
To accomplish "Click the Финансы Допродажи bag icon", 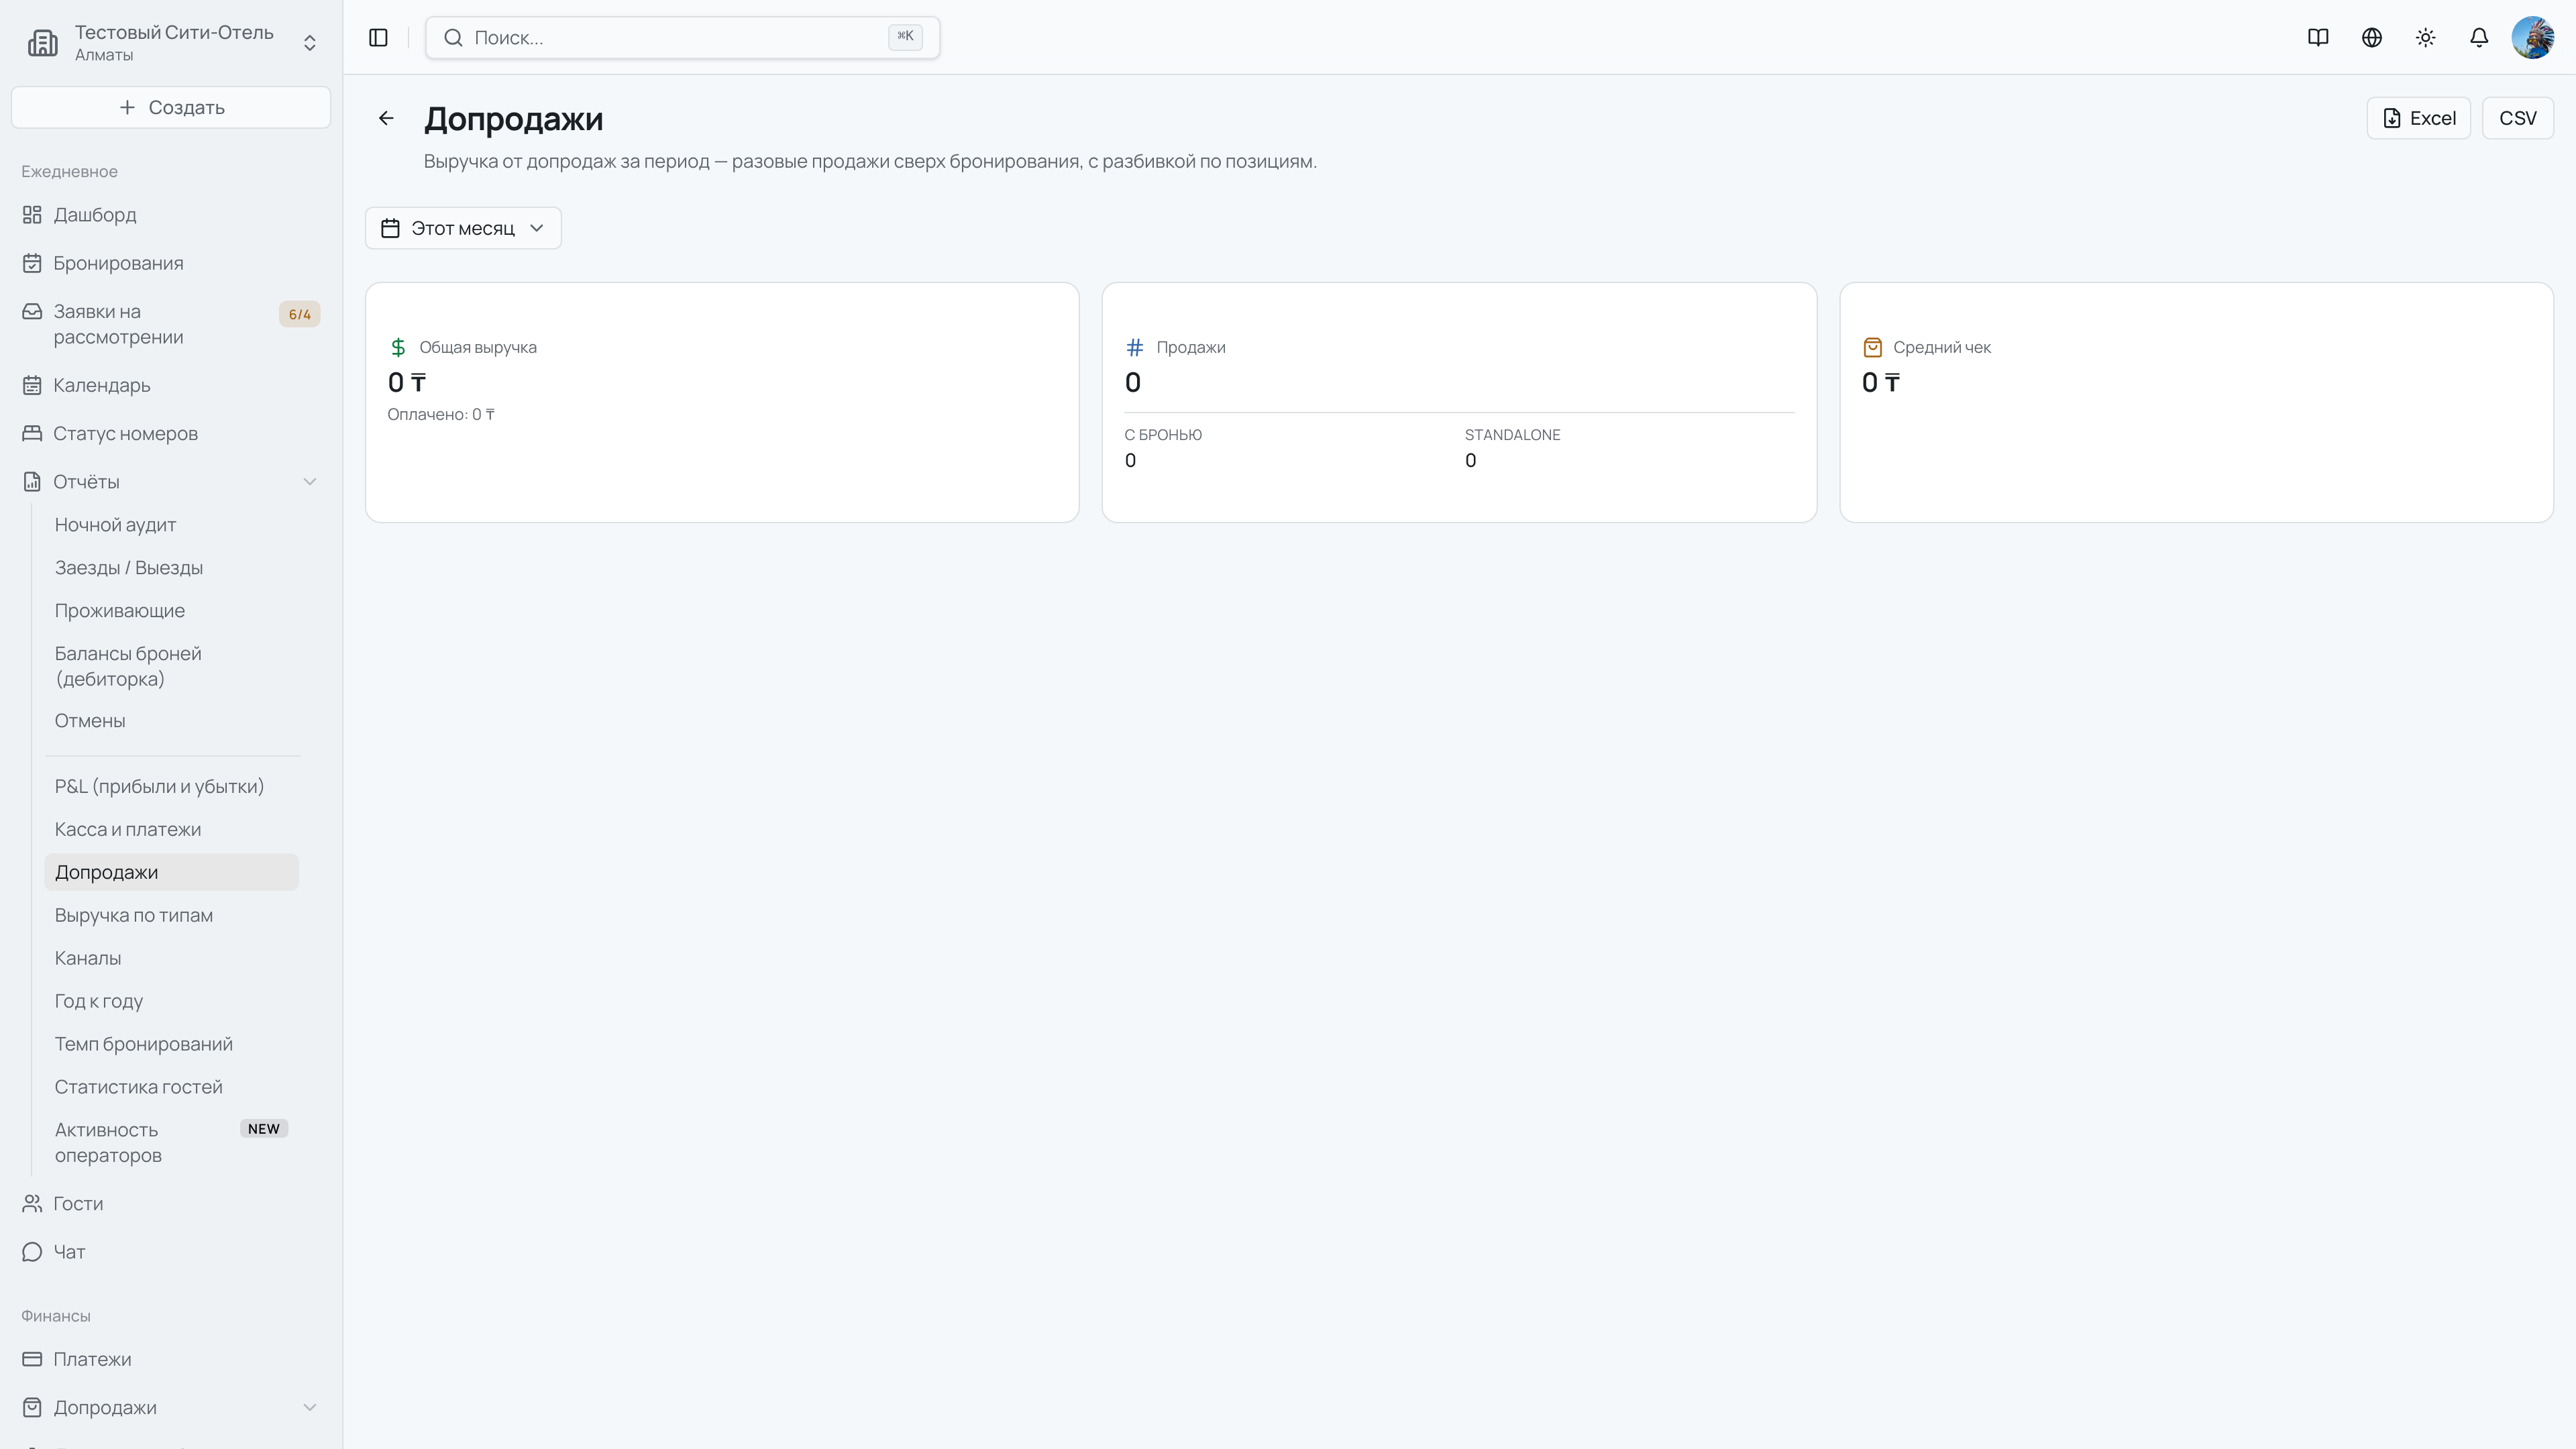I will pyautogui.click(x=32, y=1408).
